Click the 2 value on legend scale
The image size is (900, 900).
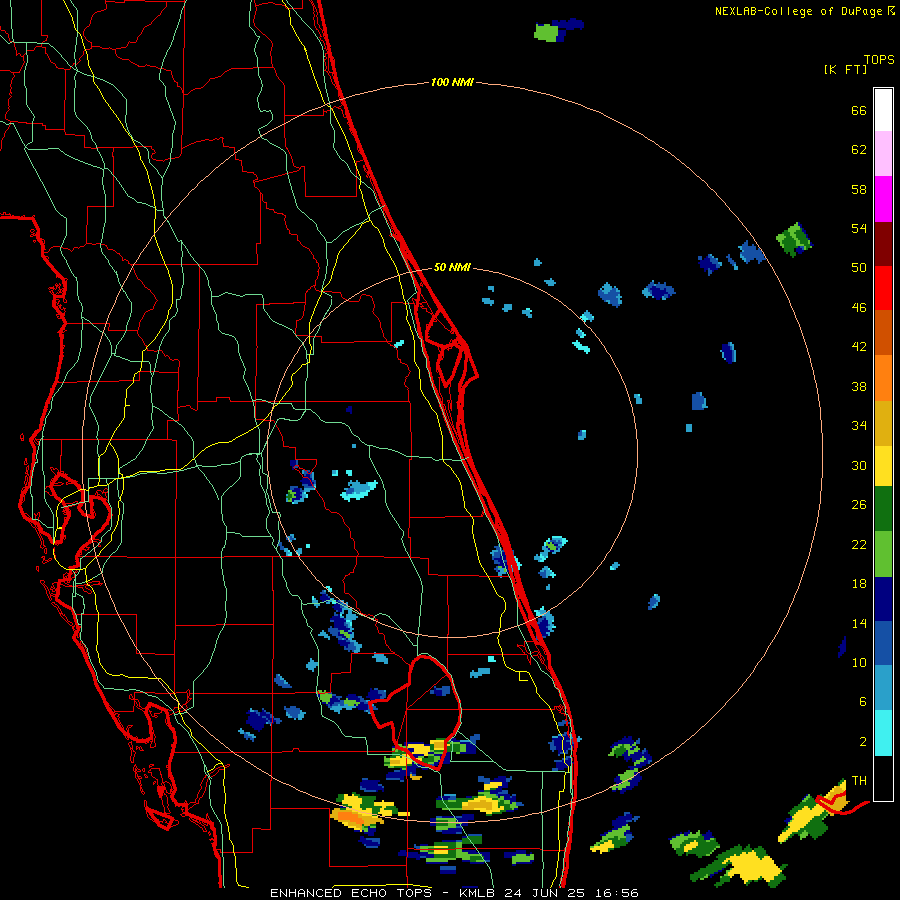[863, 742]
